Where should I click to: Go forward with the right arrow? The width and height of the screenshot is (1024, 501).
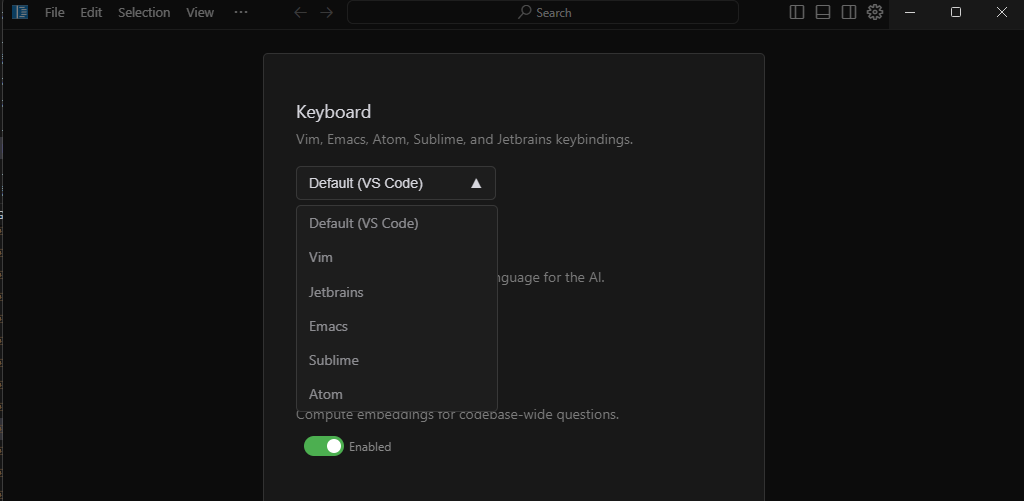tap(326, 12)
